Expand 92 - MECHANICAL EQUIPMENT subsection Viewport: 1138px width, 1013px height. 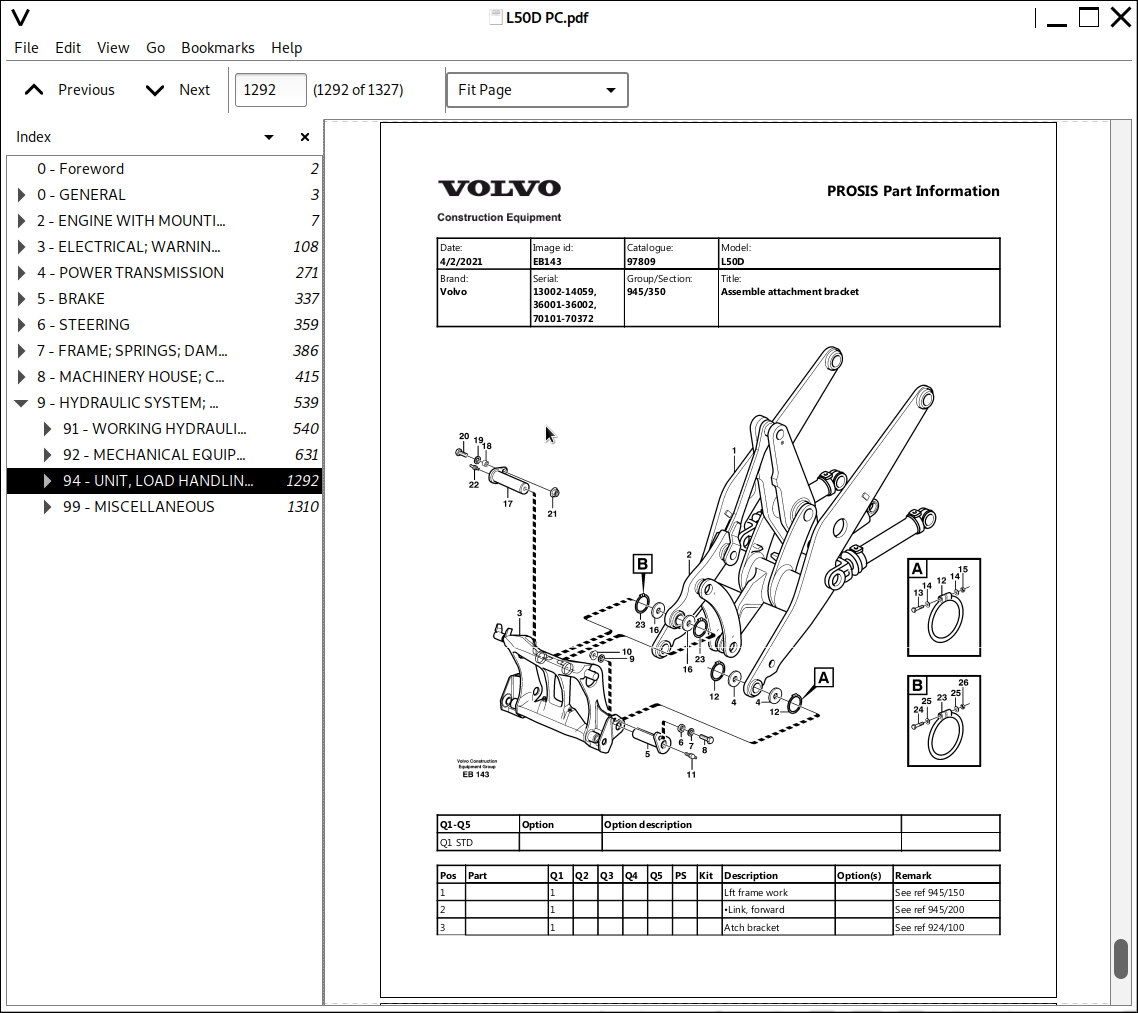(47, 455)
